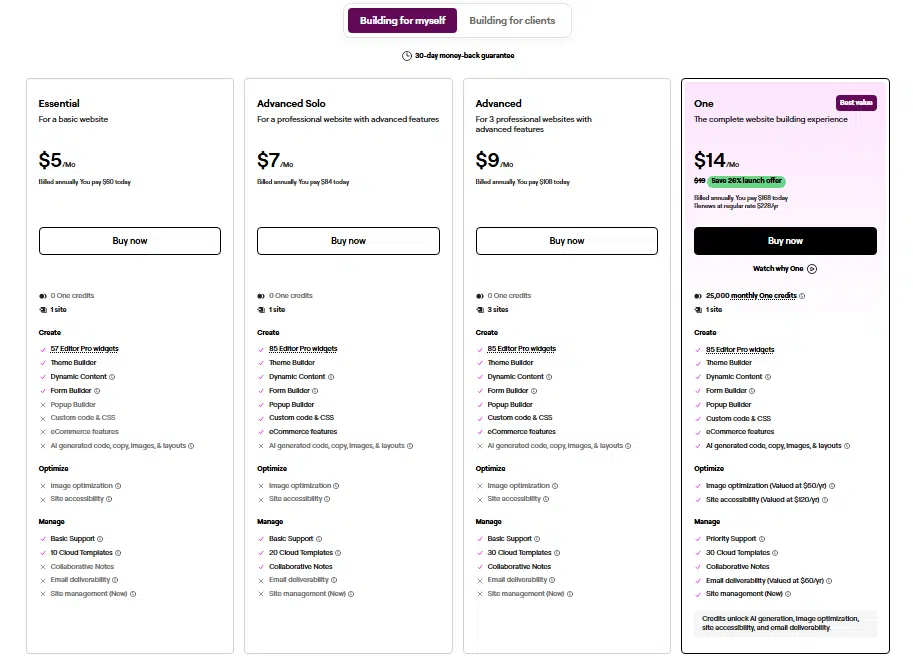Image resolution: width=913 pixels, height=663 pixels.
Task: Click the X beside eCommerce features in Essential
Action: 44,431
